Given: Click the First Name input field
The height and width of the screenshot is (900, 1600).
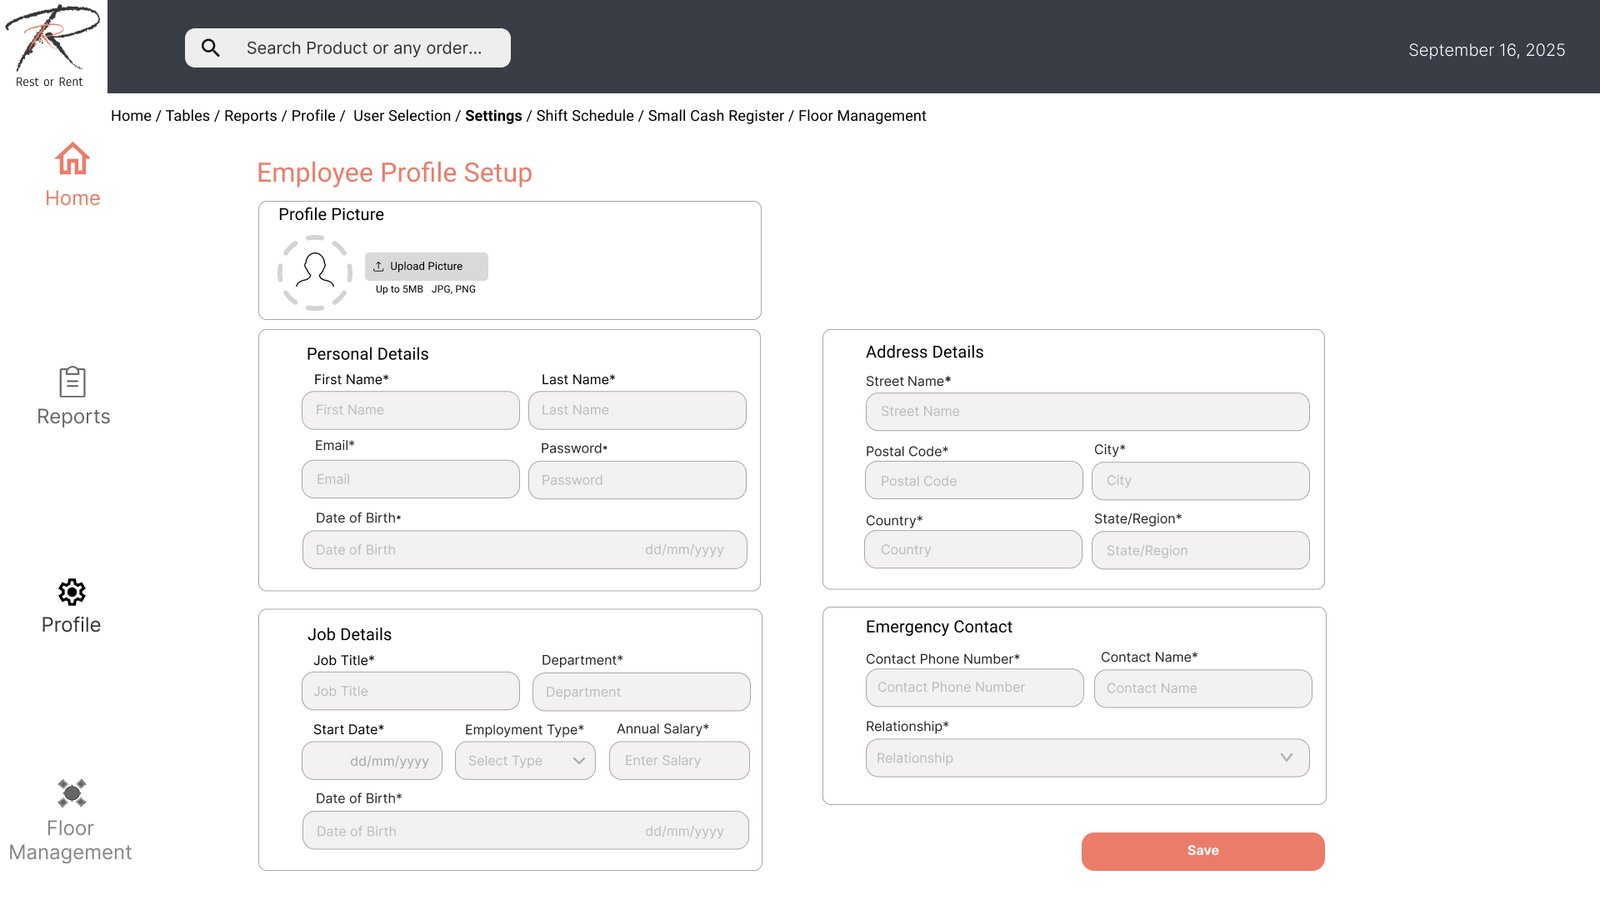Looking at the screenshot, I should click(410, 410).
